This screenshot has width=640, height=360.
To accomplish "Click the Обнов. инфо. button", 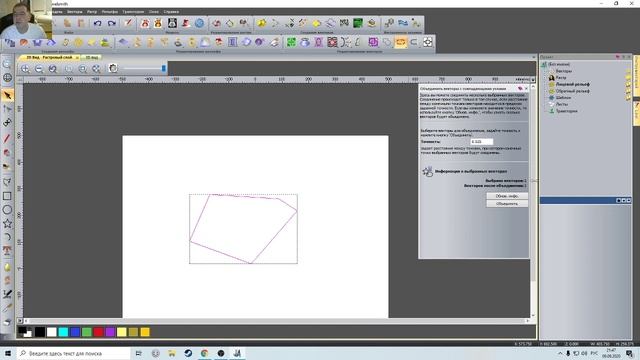I will [x=507, y=196].
